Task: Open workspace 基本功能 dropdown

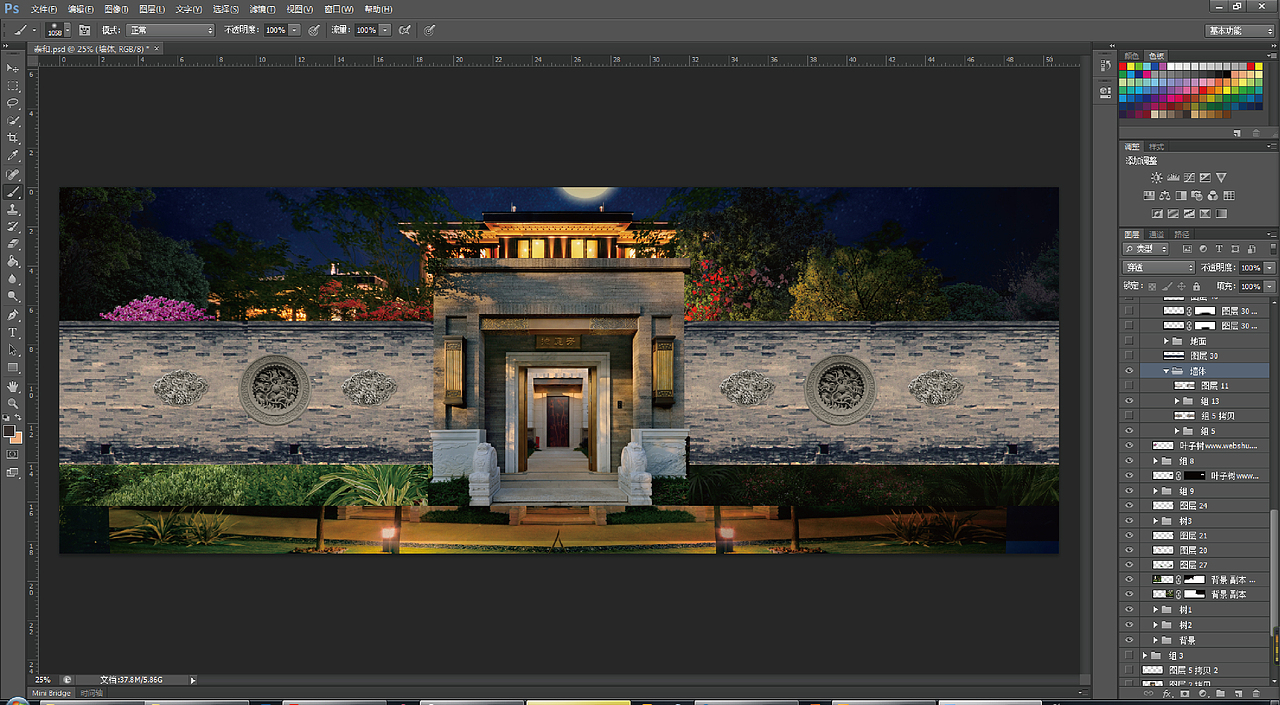Action: [1239, 30]
